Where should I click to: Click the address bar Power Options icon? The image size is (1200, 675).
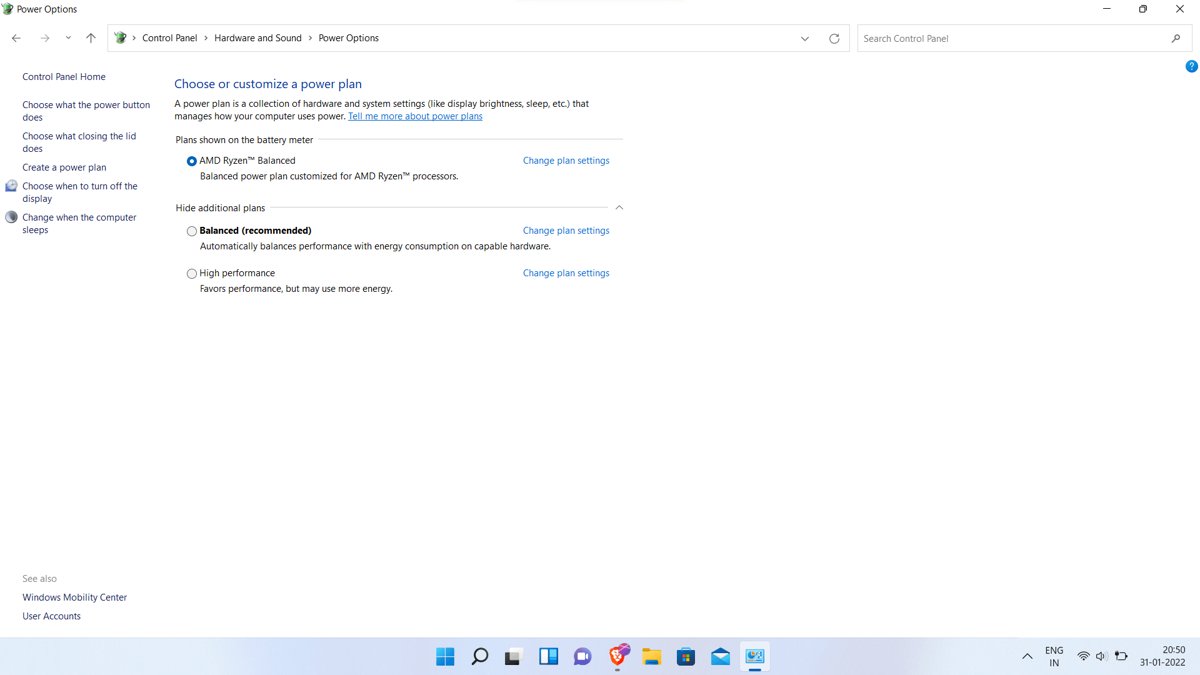click(x=121, y=38)
